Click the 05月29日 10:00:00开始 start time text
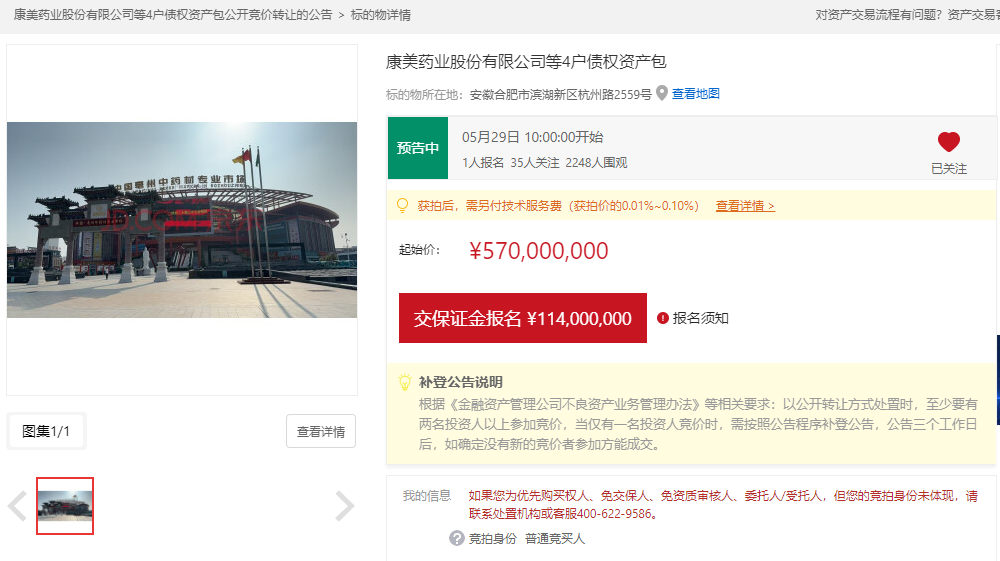 point(533,137)
